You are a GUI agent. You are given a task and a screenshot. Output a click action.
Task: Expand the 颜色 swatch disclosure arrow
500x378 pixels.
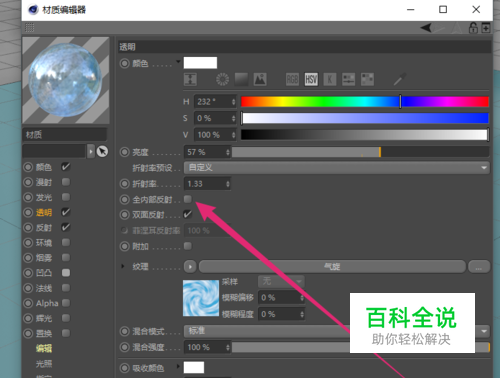178,61
